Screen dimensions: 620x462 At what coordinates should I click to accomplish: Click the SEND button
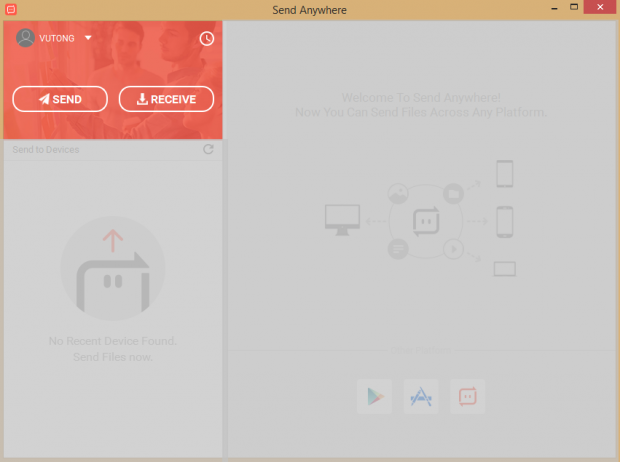point(60,99)
